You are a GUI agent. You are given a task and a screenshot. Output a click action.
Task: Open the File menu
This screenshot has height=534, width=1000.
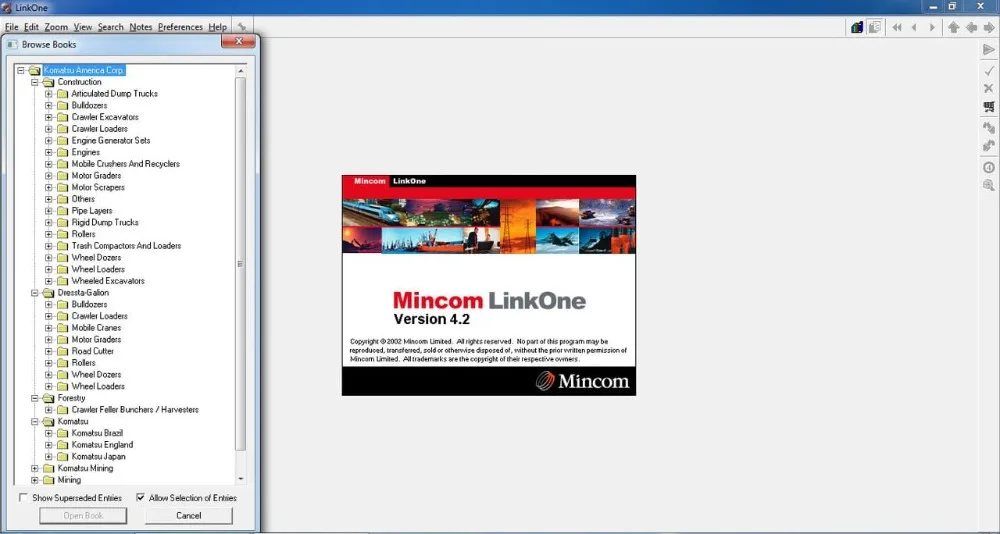click(11, 27)
